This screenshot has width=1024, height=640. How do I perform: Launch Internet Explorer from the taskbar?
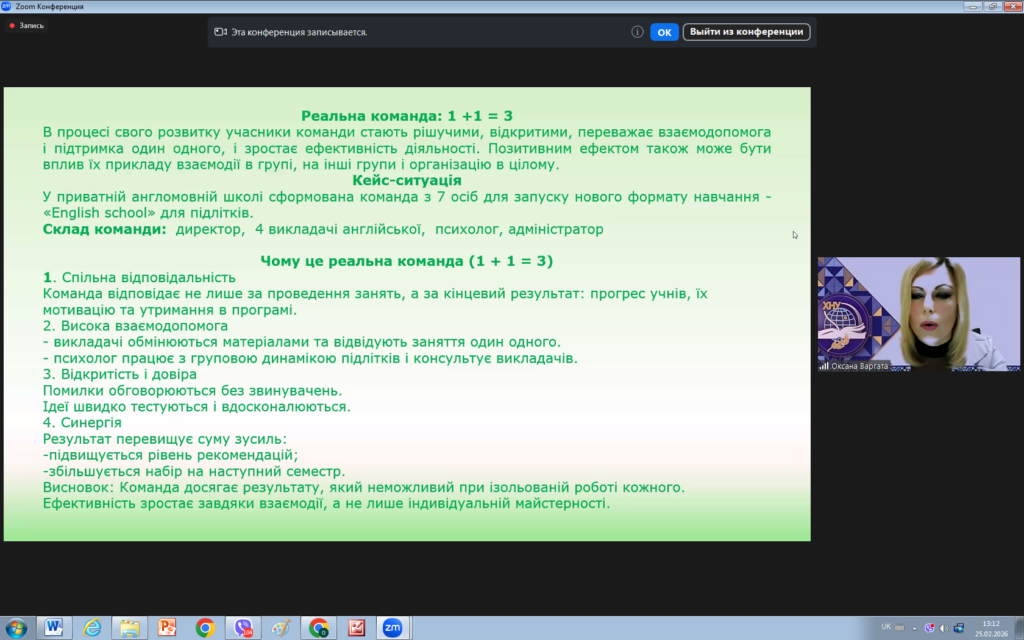tap(91, 627)
